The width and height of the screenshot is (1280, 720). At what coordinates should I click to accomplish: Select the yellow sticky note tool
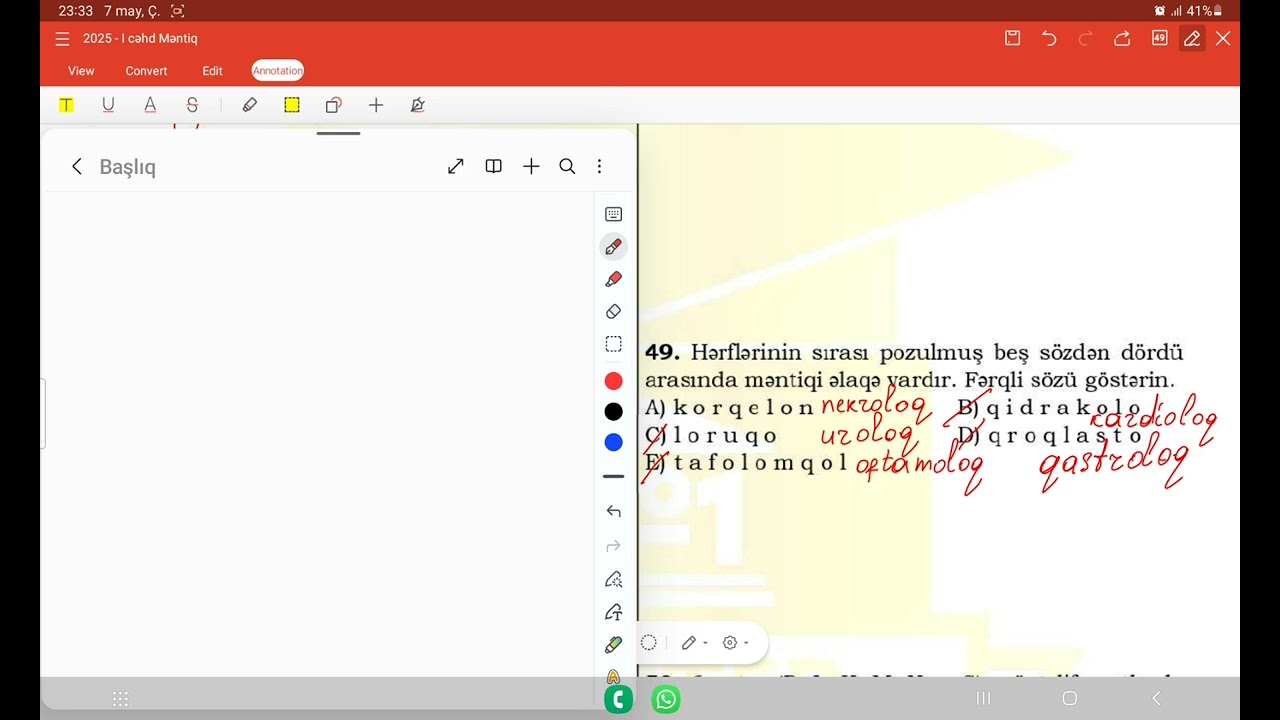[292, 105]
